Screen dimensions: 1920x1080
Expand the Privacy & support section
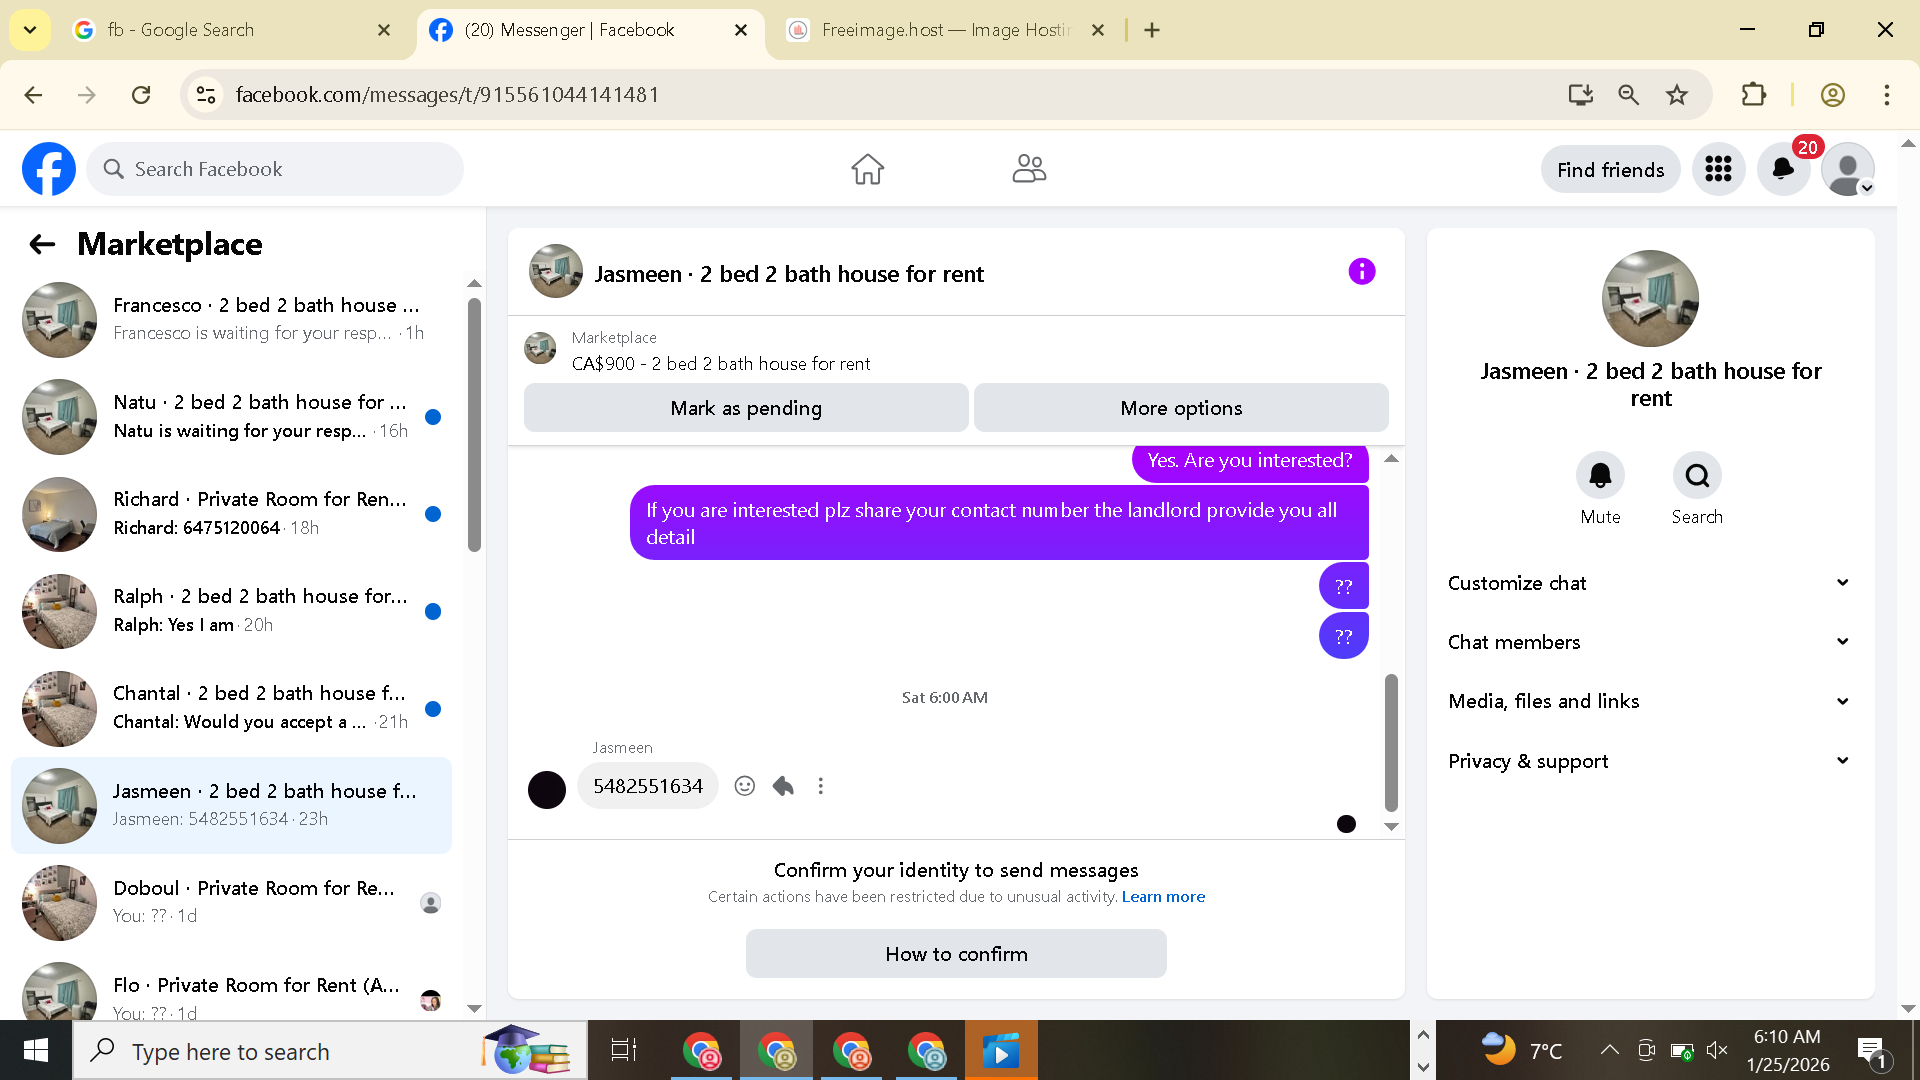pyautogui.click(x=1650, y=761)
